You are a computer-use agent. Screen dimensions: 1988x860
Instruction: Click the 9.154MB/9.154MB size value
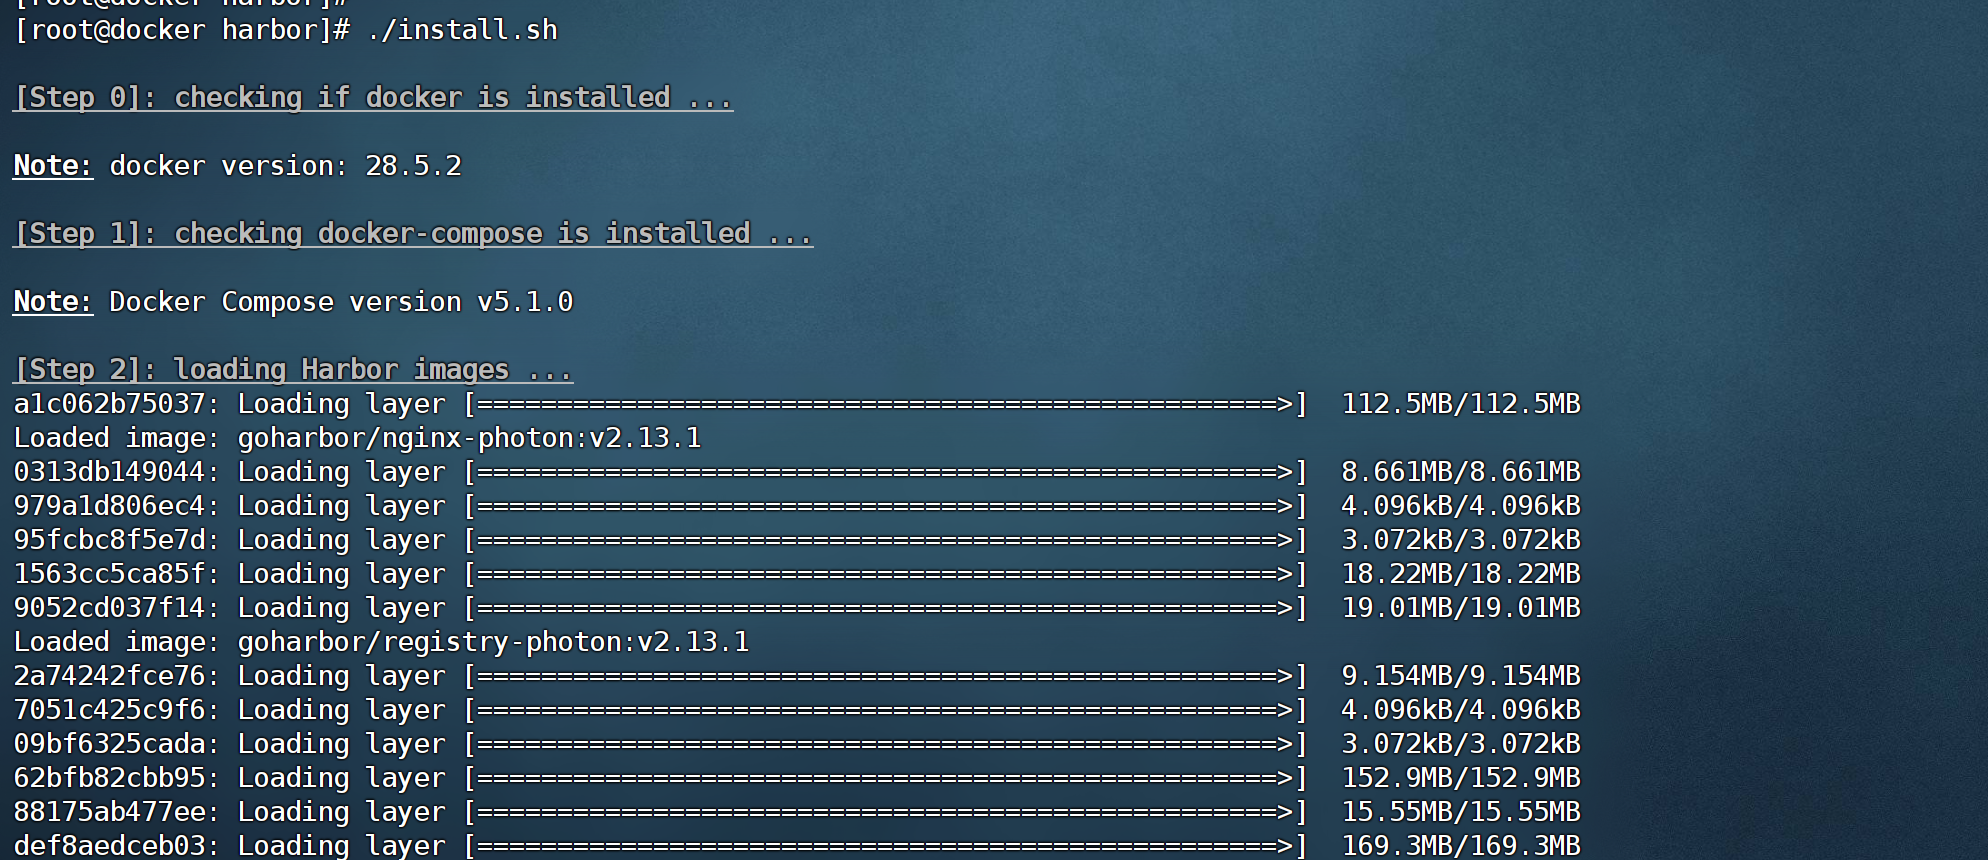1461,676
